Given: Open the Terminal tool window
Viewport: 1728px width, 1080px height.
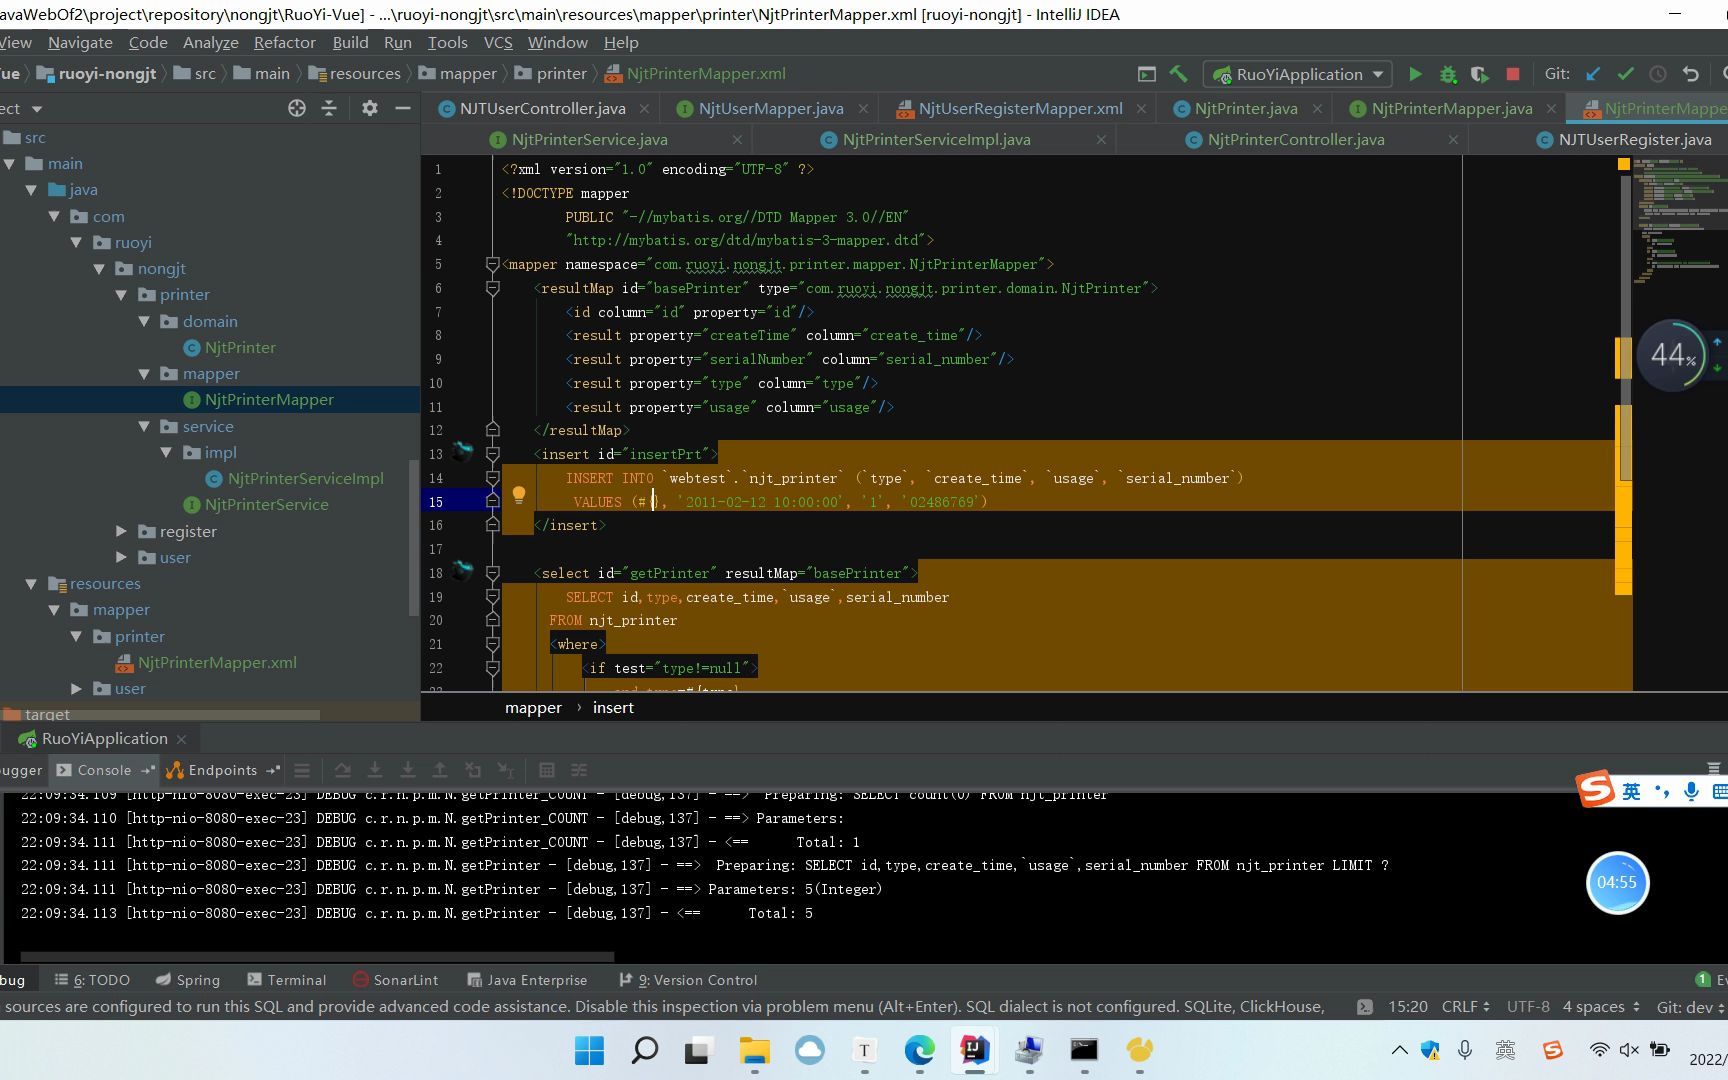Looking at the screenshot, I should point(286,980).
